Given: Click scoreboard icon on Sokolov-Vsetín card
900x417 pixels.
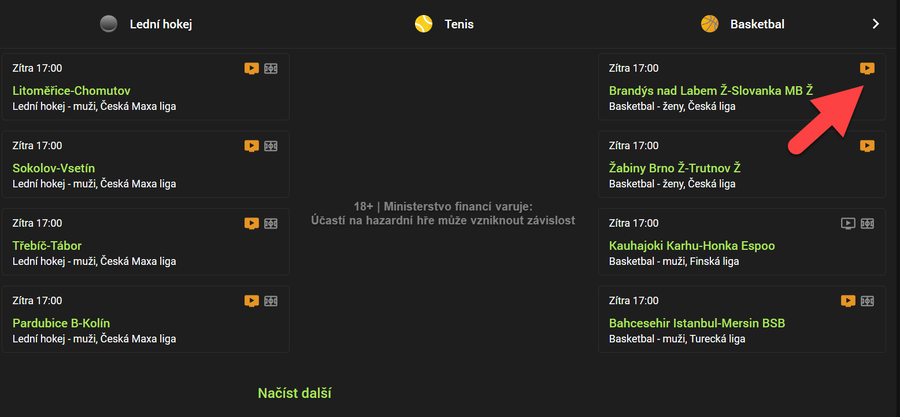Looking at the screenshot, I should tap(270, 146).
